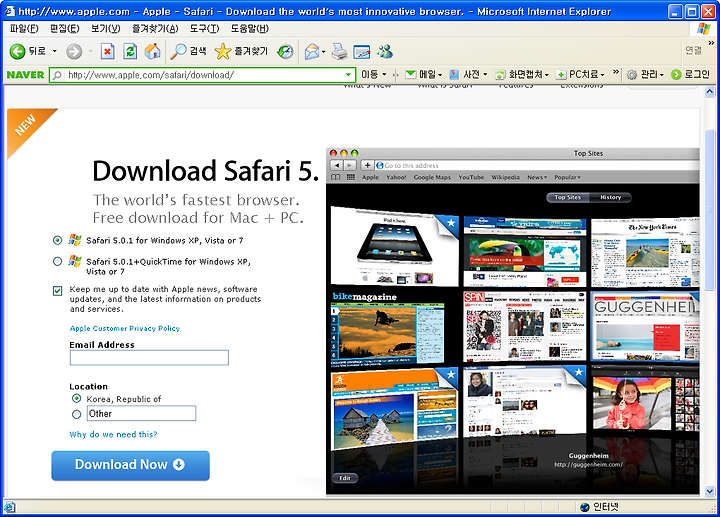Click the vertical scrollbar thumb
This screenshot has height=517, width=720.
[x=709, y=209]
